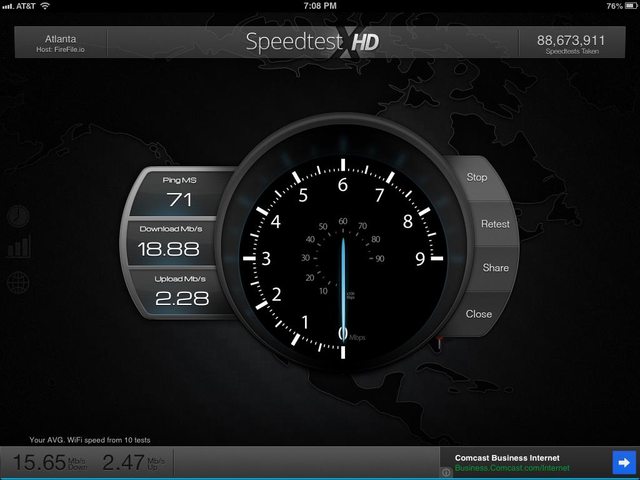
Task: Open the history clock icon in sidebar
Action: point(18,216)
